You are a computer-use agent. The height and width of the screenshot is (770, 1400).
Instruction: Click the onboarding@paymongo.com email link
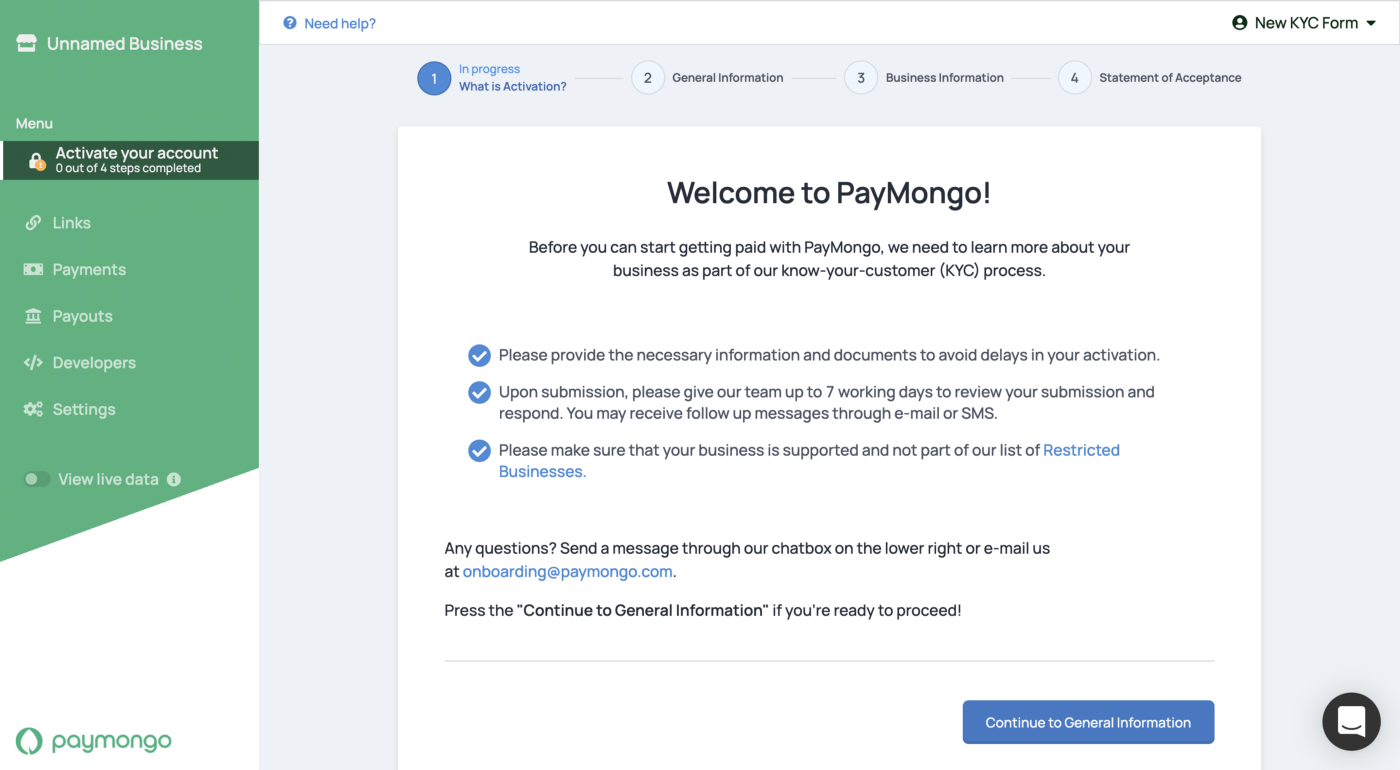567,571
